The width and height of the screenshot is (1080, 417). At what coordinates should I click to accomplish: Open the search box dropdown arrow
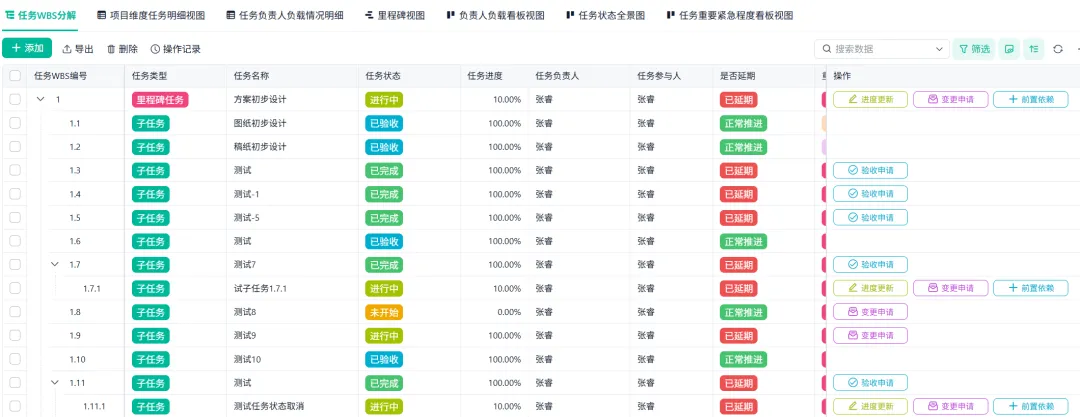point(939,49)
